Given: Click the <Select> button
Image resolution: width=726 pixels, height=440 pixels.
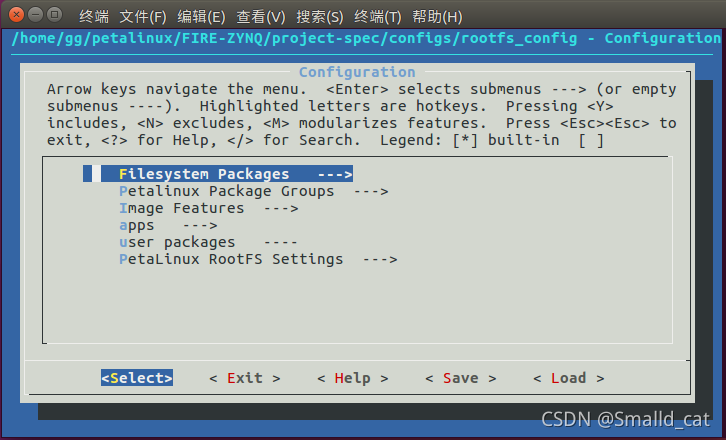Looking at the screenshot, I should [x=137, y=378].
